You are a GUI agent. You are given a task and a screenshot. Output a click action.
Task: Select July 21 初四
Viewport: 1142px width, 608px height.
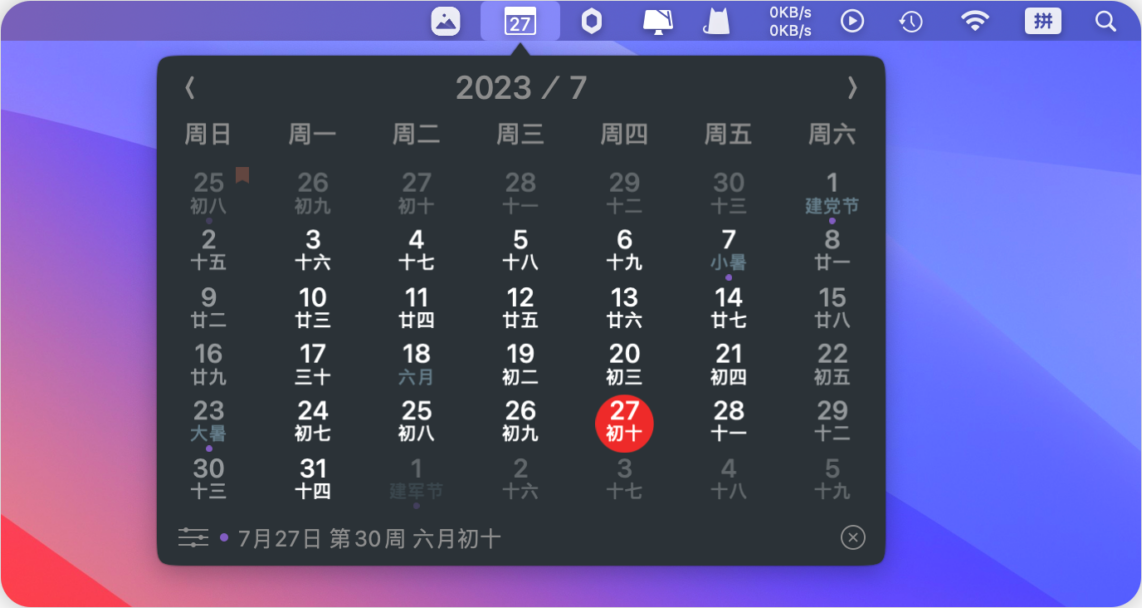click(x=728, y=365)
